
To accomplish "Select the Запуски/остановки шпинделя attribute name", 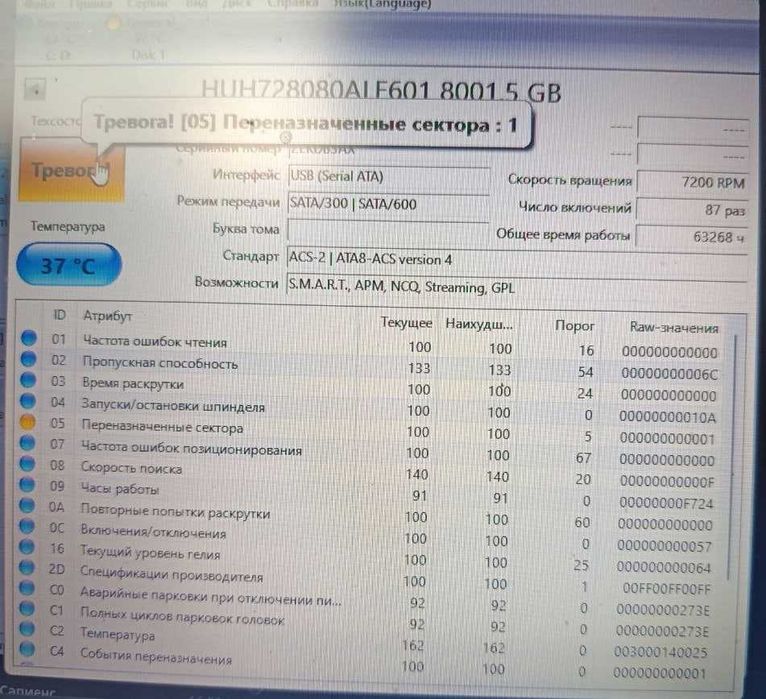I will pos(173,405).
